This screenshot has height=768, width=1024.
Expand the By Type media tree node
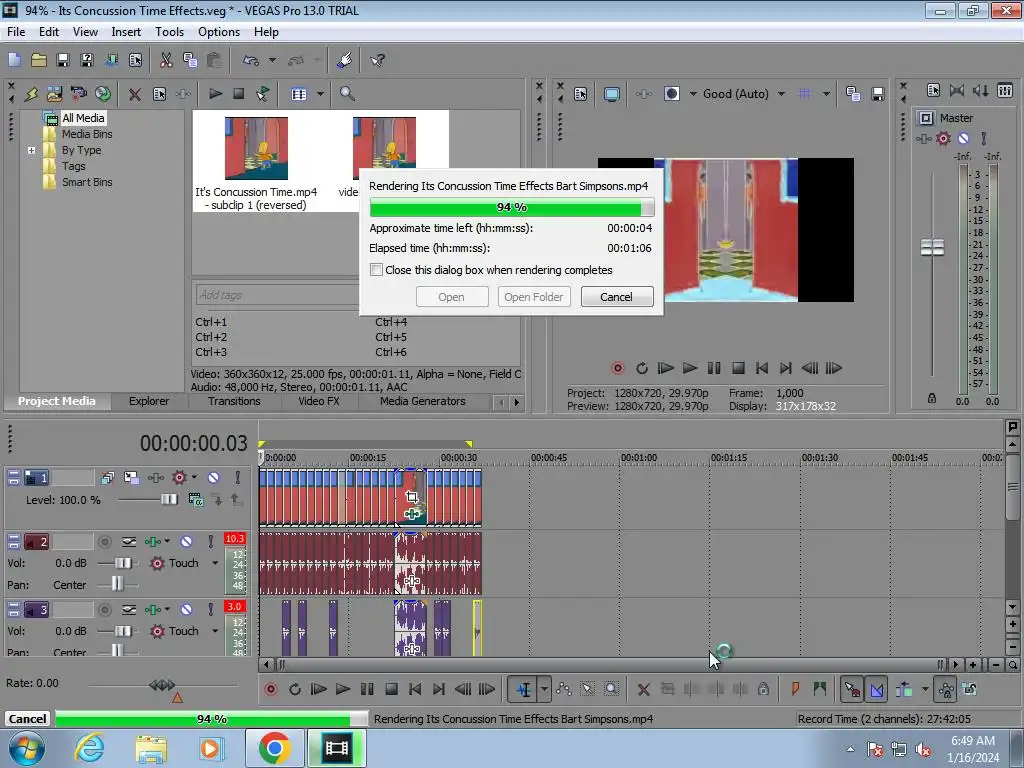31,150
